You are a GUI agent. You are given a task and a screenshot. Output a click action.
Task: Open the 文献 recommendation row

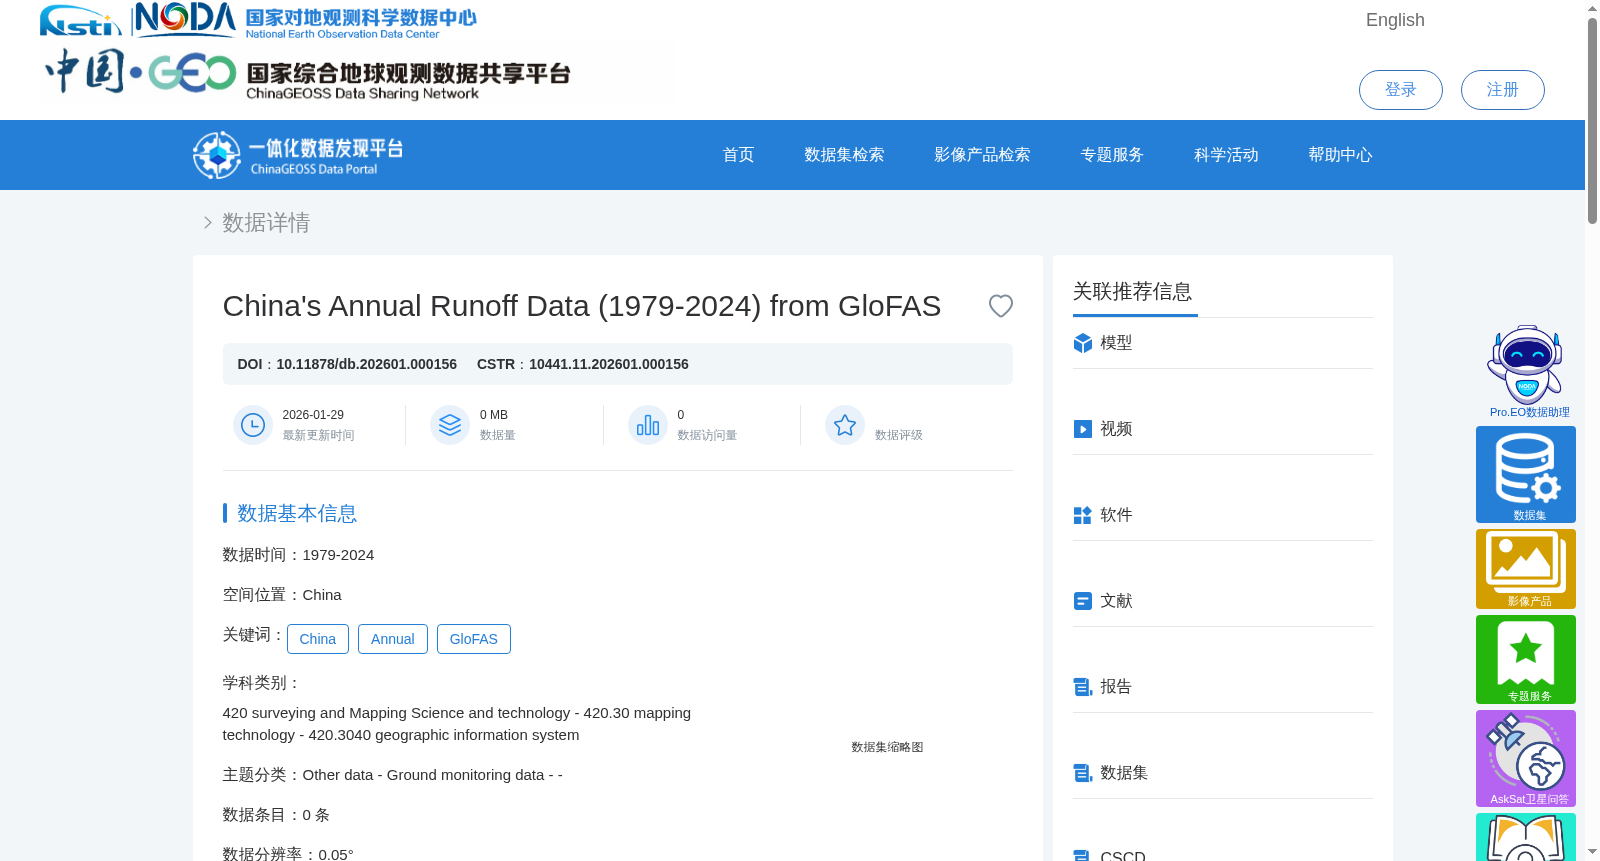pyautogui.click(x=1223, y=601)
